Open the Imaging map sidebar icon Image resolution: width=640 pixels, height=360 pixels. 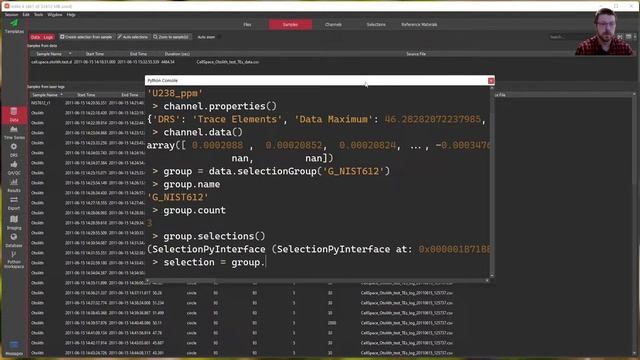(x=14, y=222)
